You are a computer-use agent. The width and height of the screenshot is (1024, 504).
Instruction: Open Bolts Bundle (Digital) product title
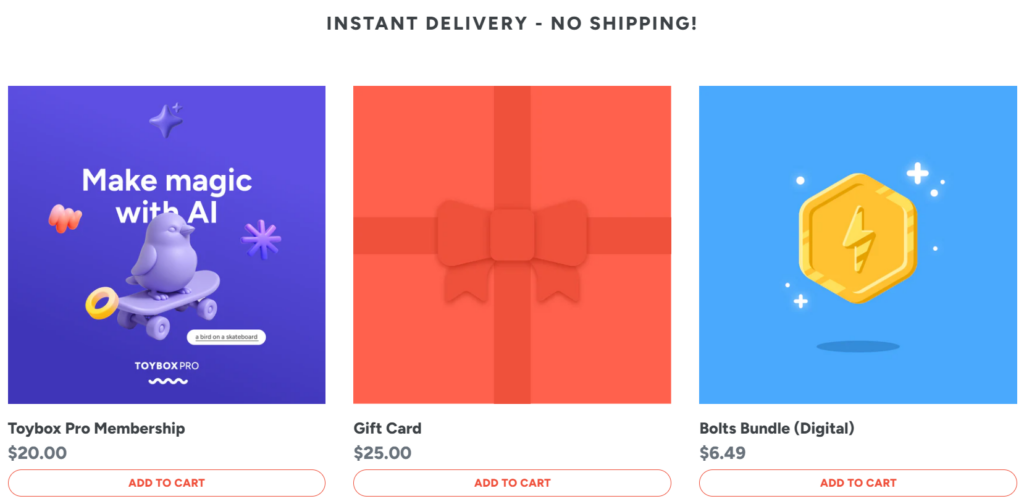tap(776, 428)
